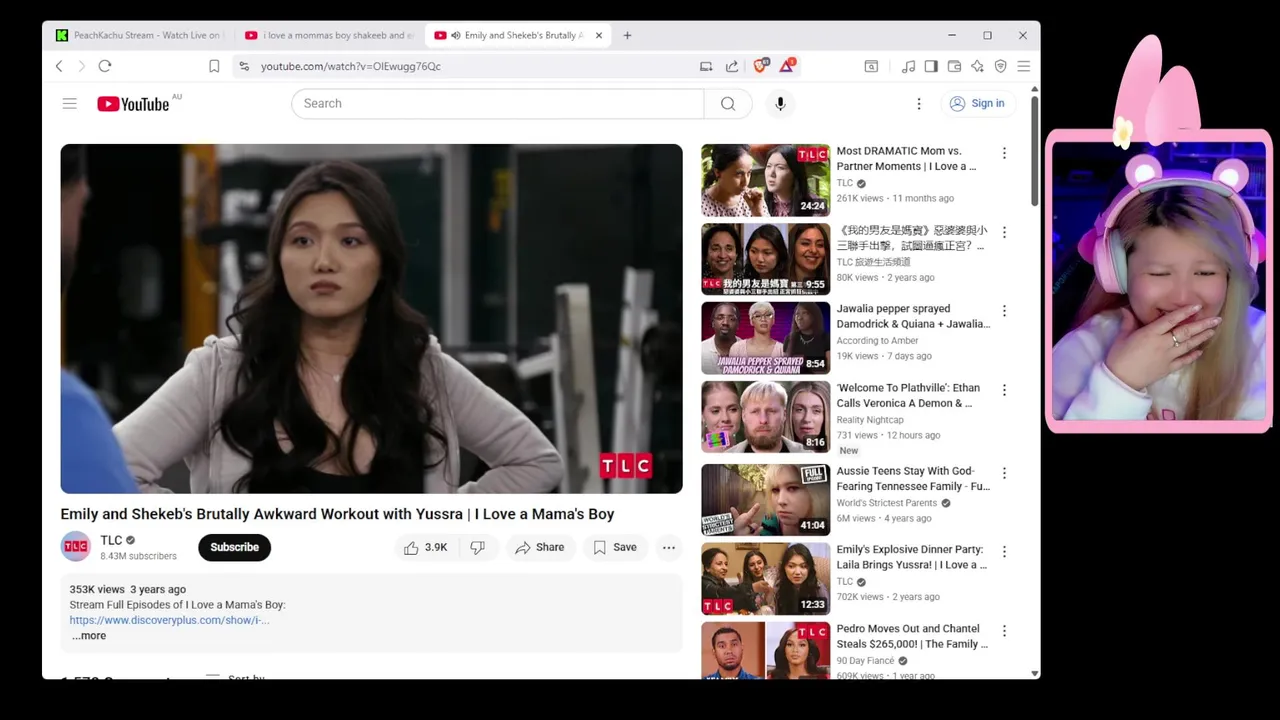Open options for Pedro Moves Out video

pos(1004,631)
